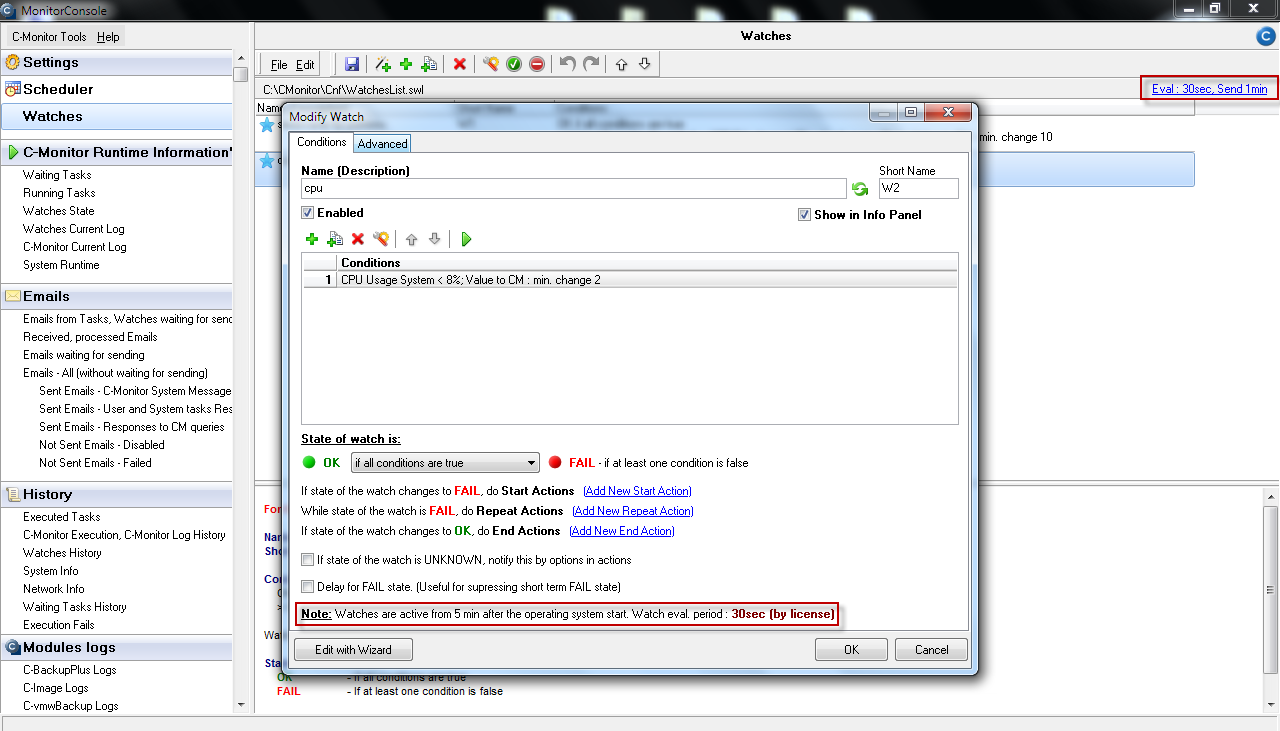Redo the change in the Watches toolbar
This screenshot has width=1280, height=731.
591,64
